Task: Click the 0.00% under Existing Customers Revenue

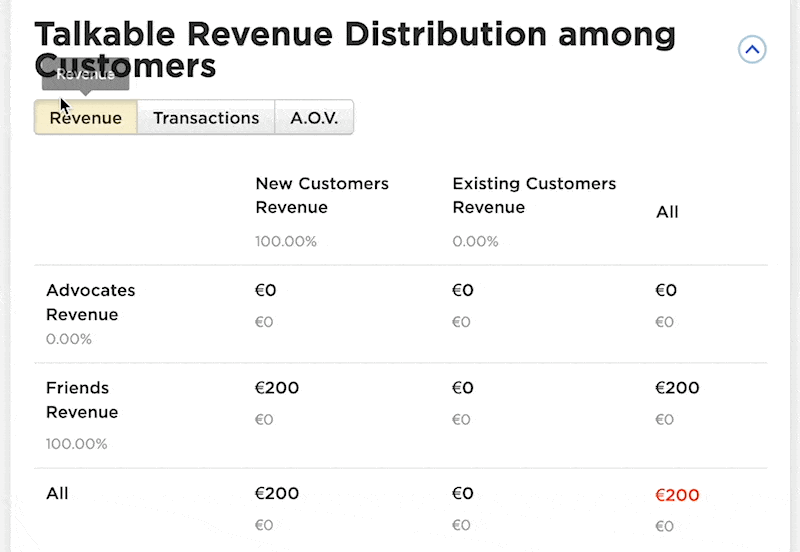Action: 475,241
